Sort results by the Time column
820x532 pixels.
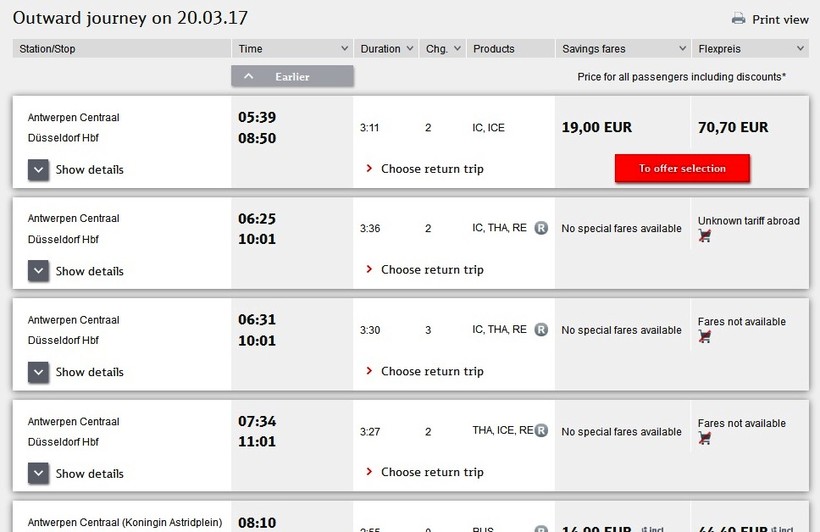coord(291,48)
